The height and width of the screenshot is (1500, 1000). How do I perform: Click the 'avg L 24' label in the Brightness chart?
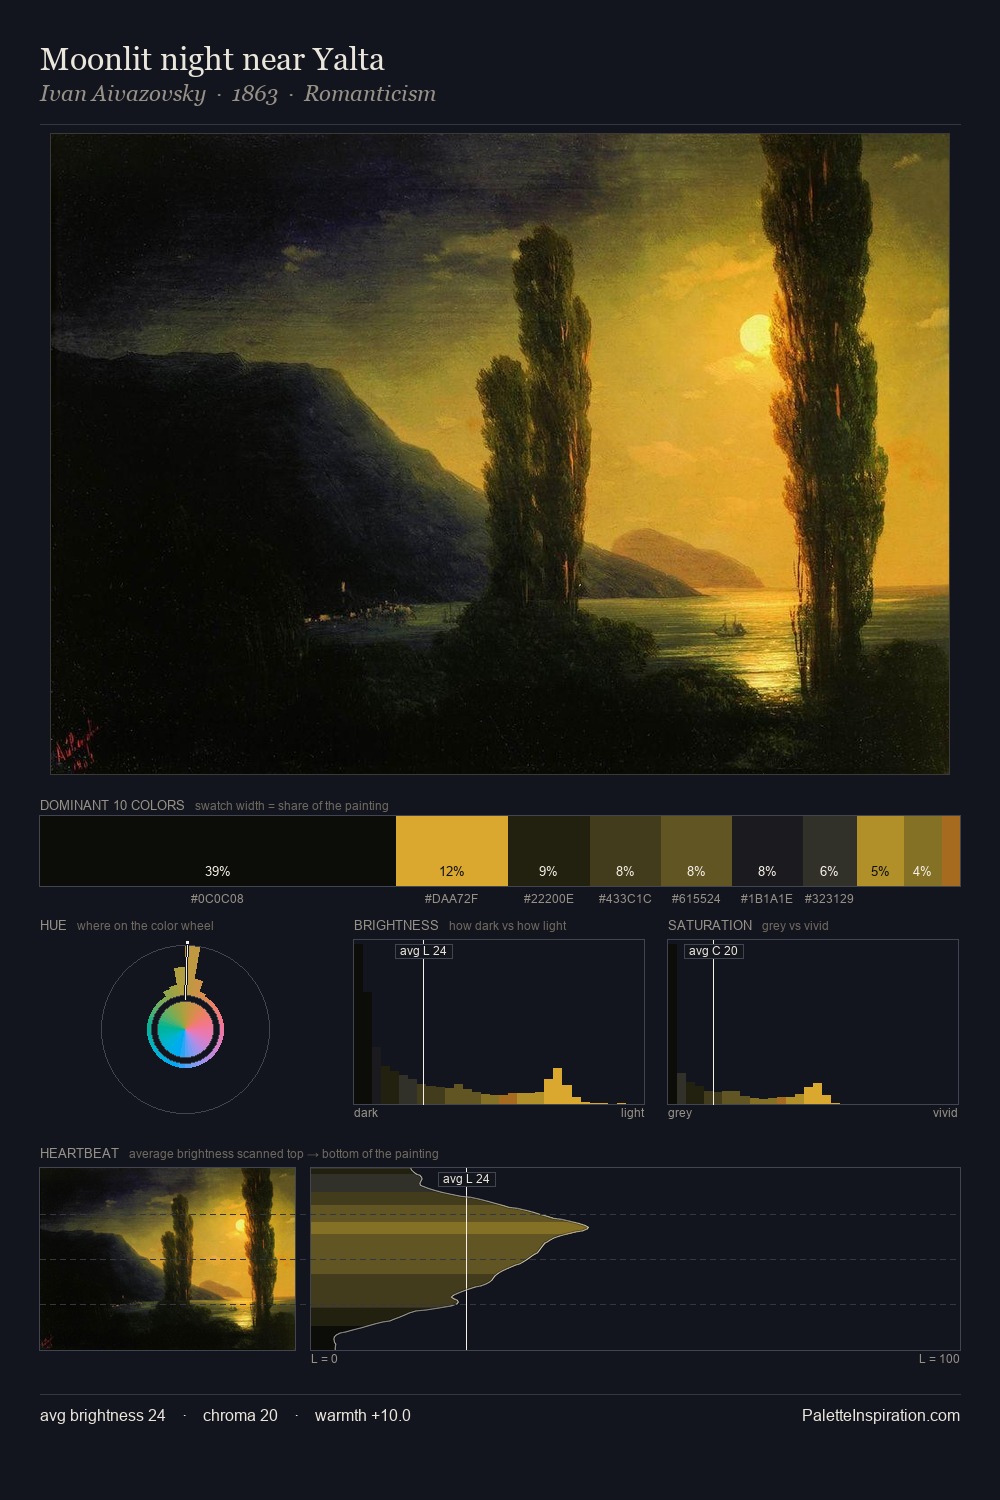tap(423, 951)
